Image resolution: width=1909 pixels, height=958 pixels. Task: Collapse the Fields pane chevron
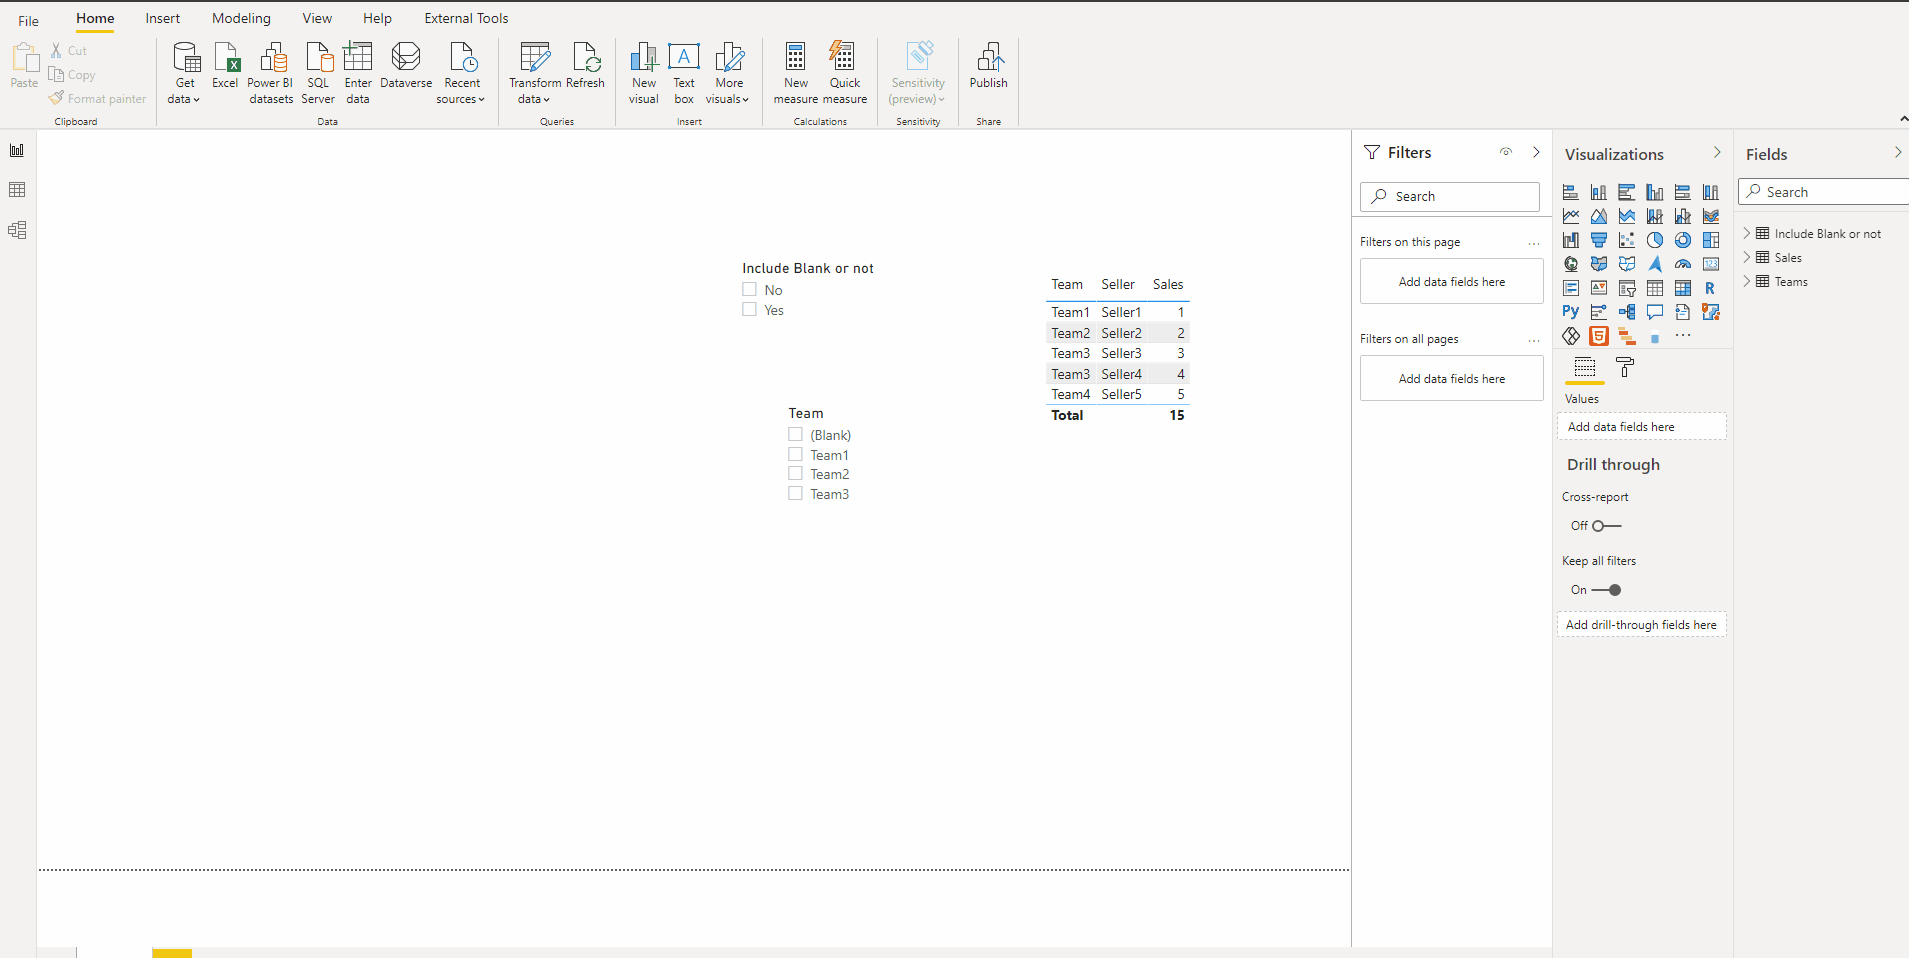pos(1898,153)
